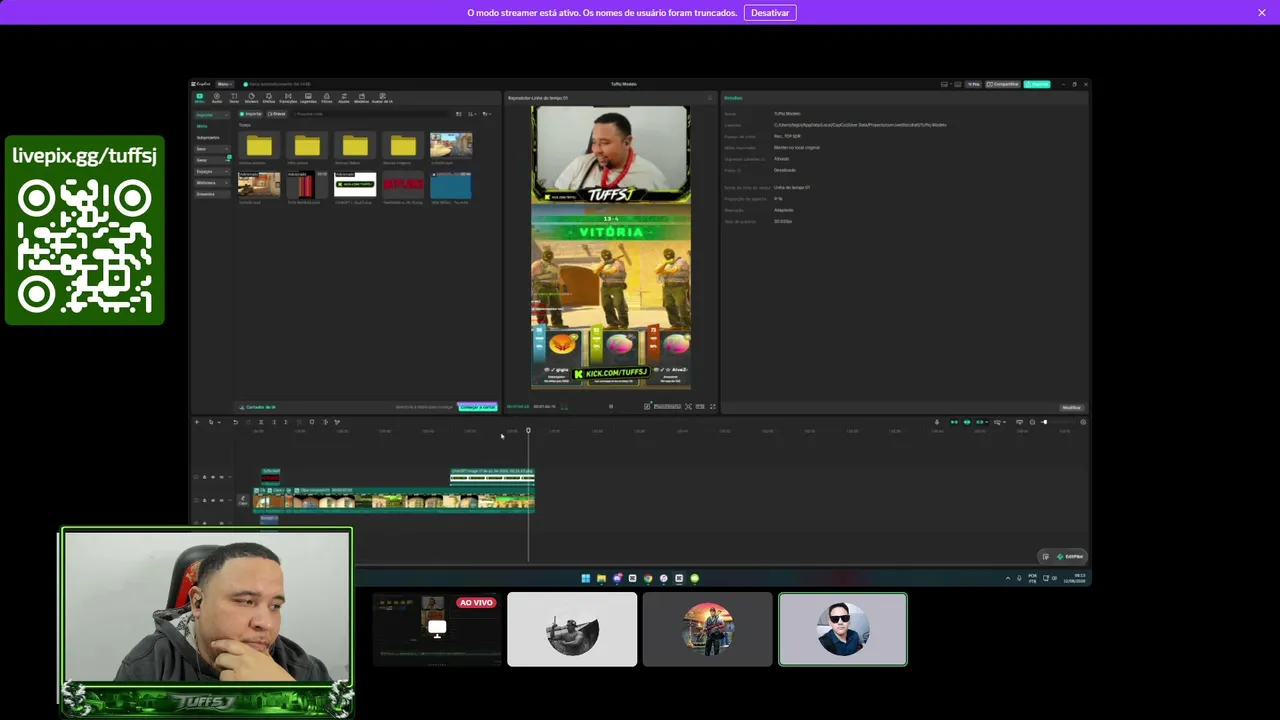
Task: Expand the Gerar section in sidebar
Action: tap(213, 160)
